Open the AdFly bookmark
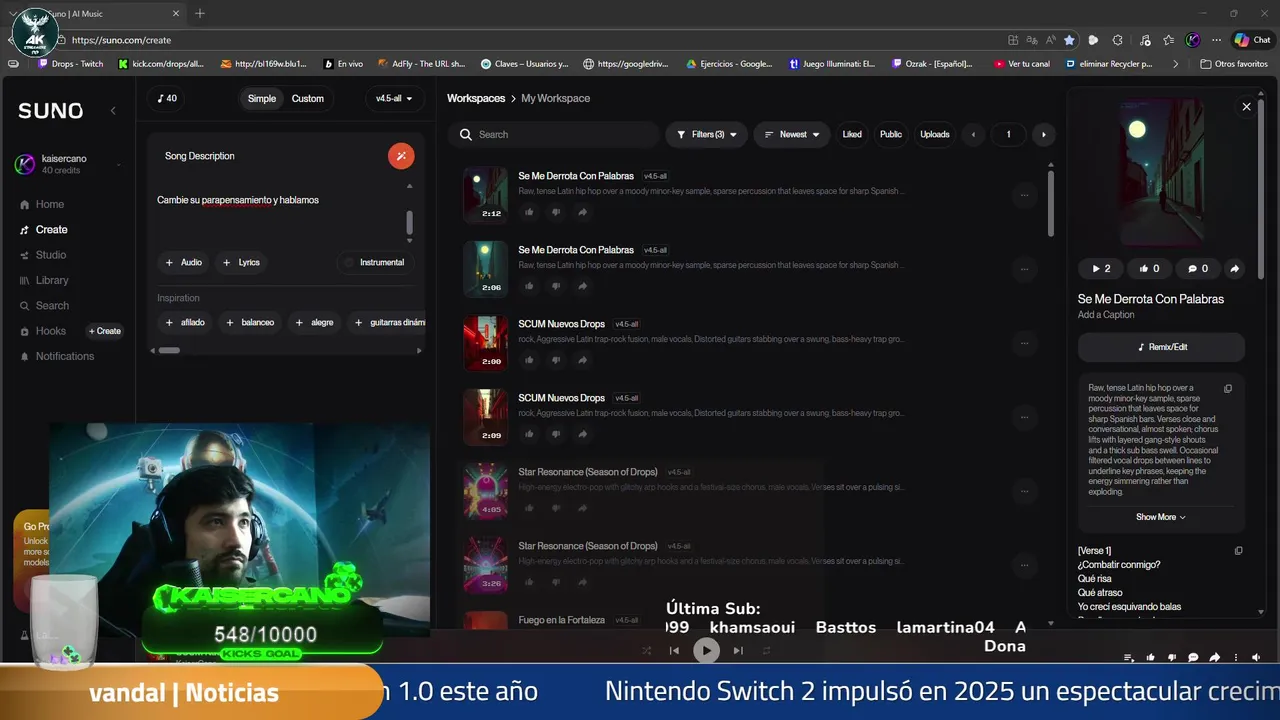The image size is (1280, 720). pyautogui.click(x=421, y=64)
